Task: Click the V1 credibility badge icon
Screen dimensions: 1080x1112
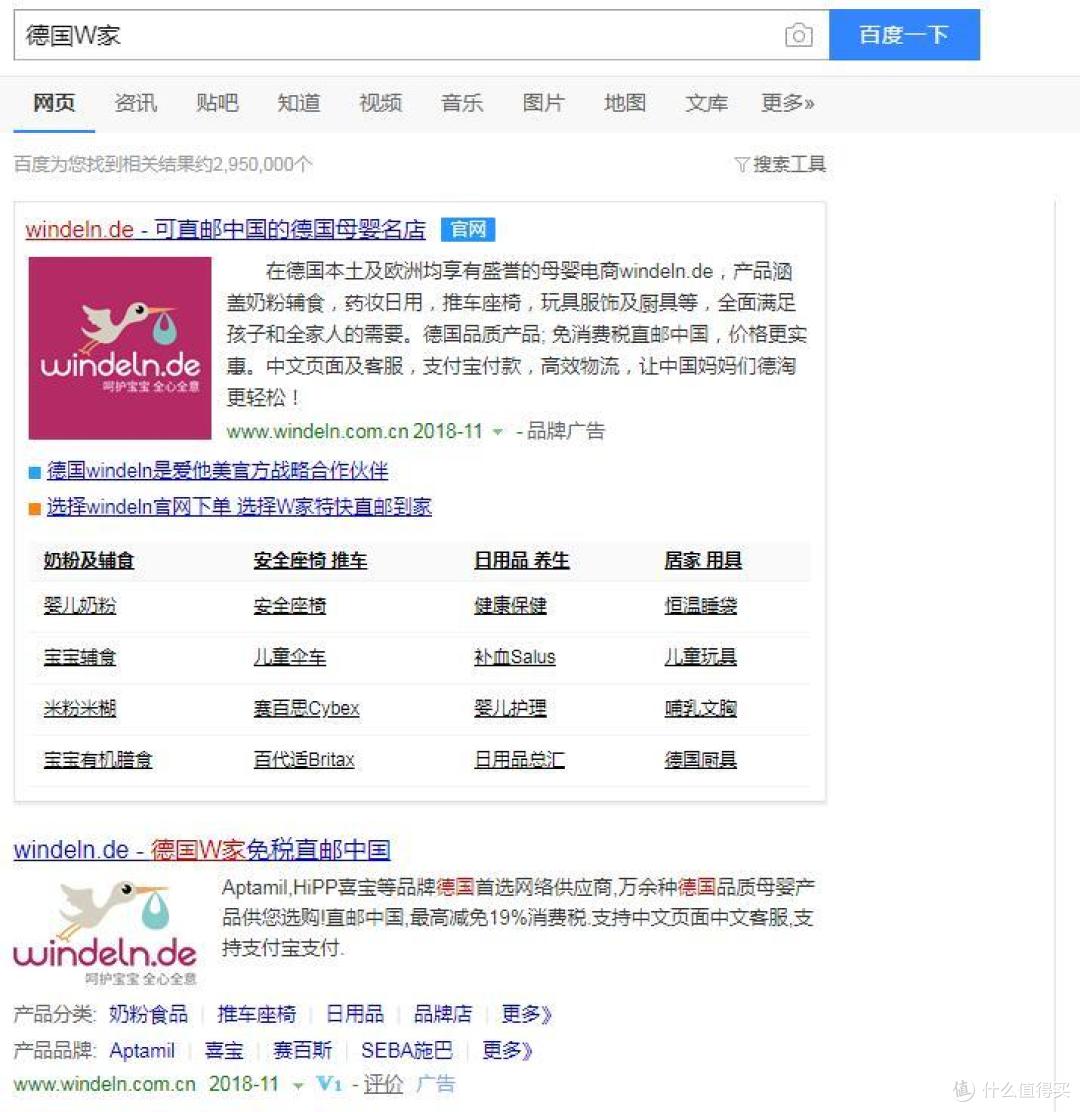Action: 330,1084
